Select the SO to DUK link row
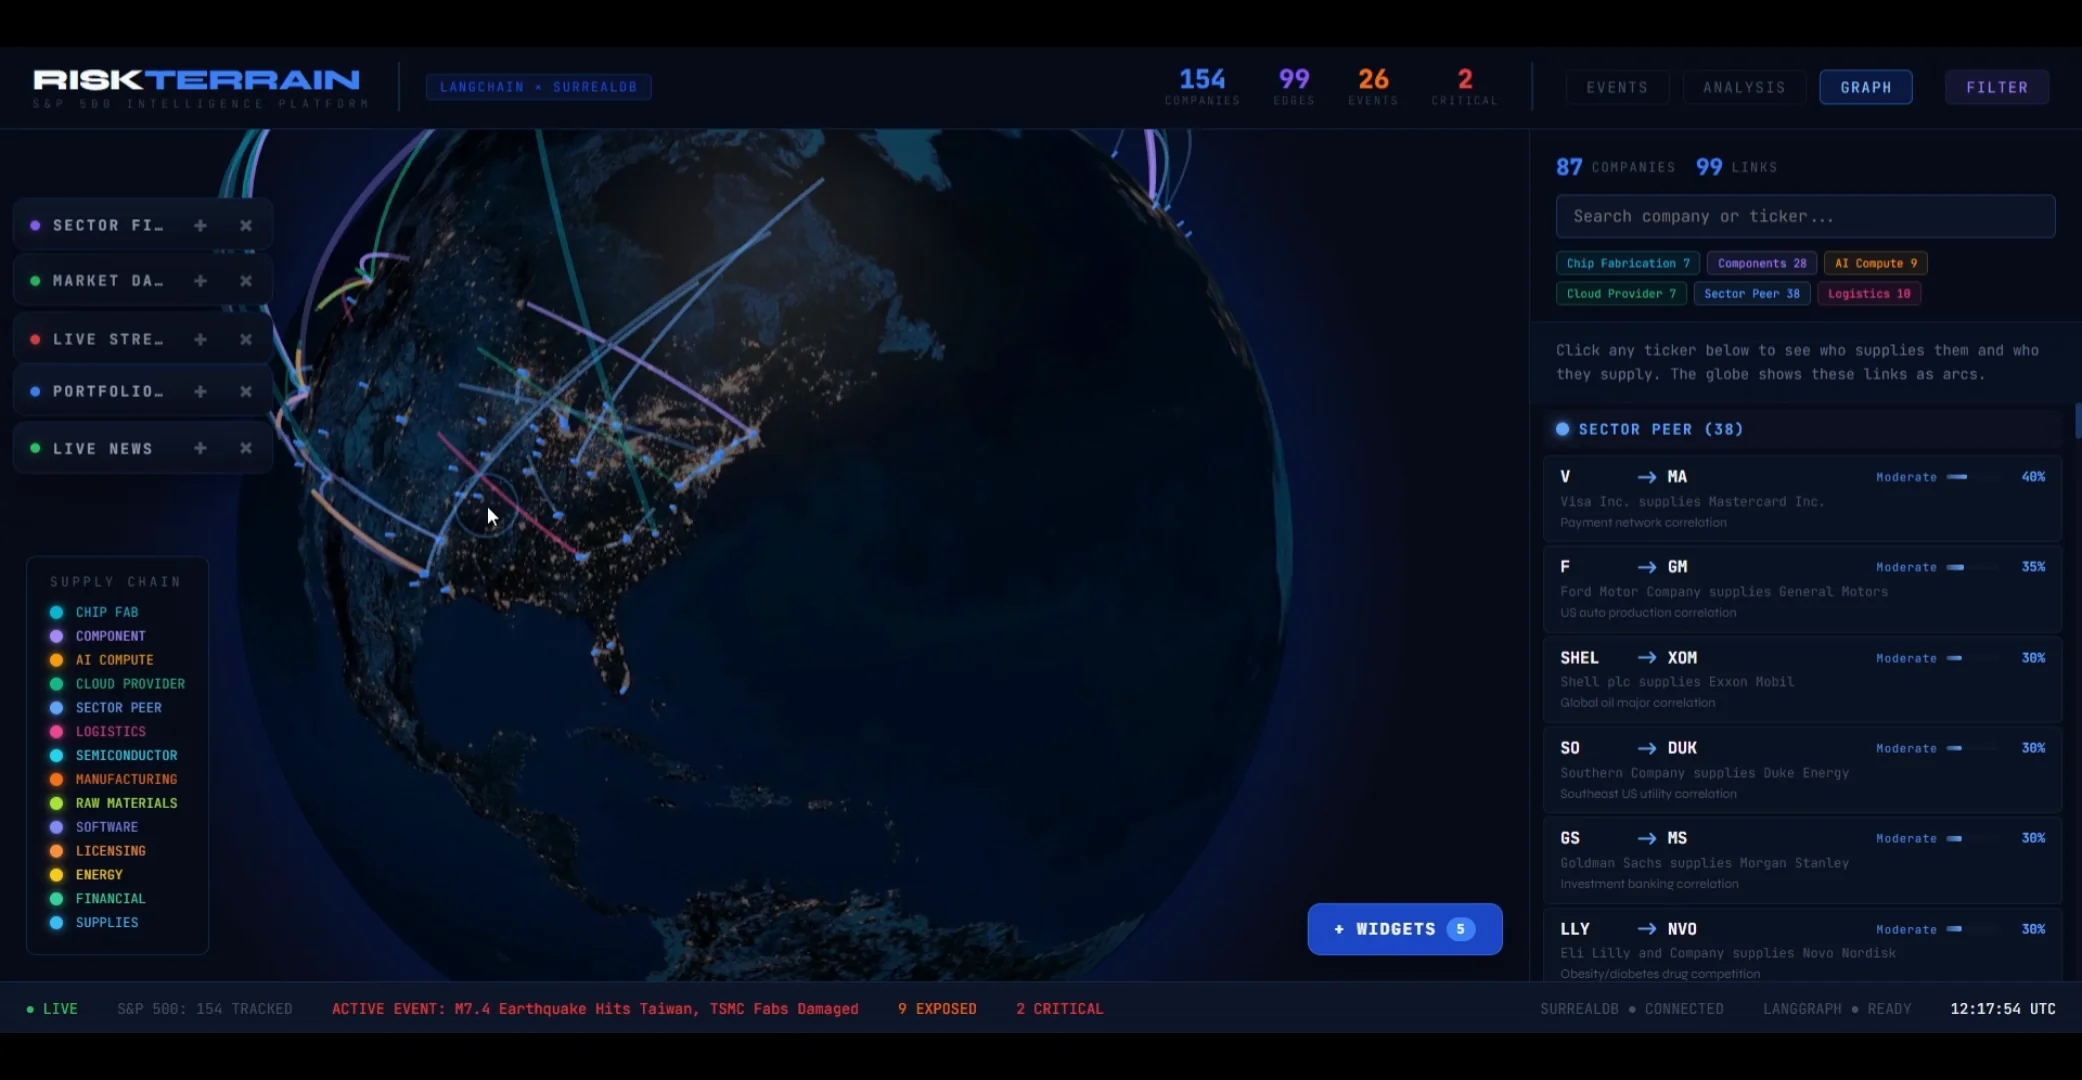The width and height of the screenshot is (2082, 1080). pyautogui.click(x=1802, y=769)
